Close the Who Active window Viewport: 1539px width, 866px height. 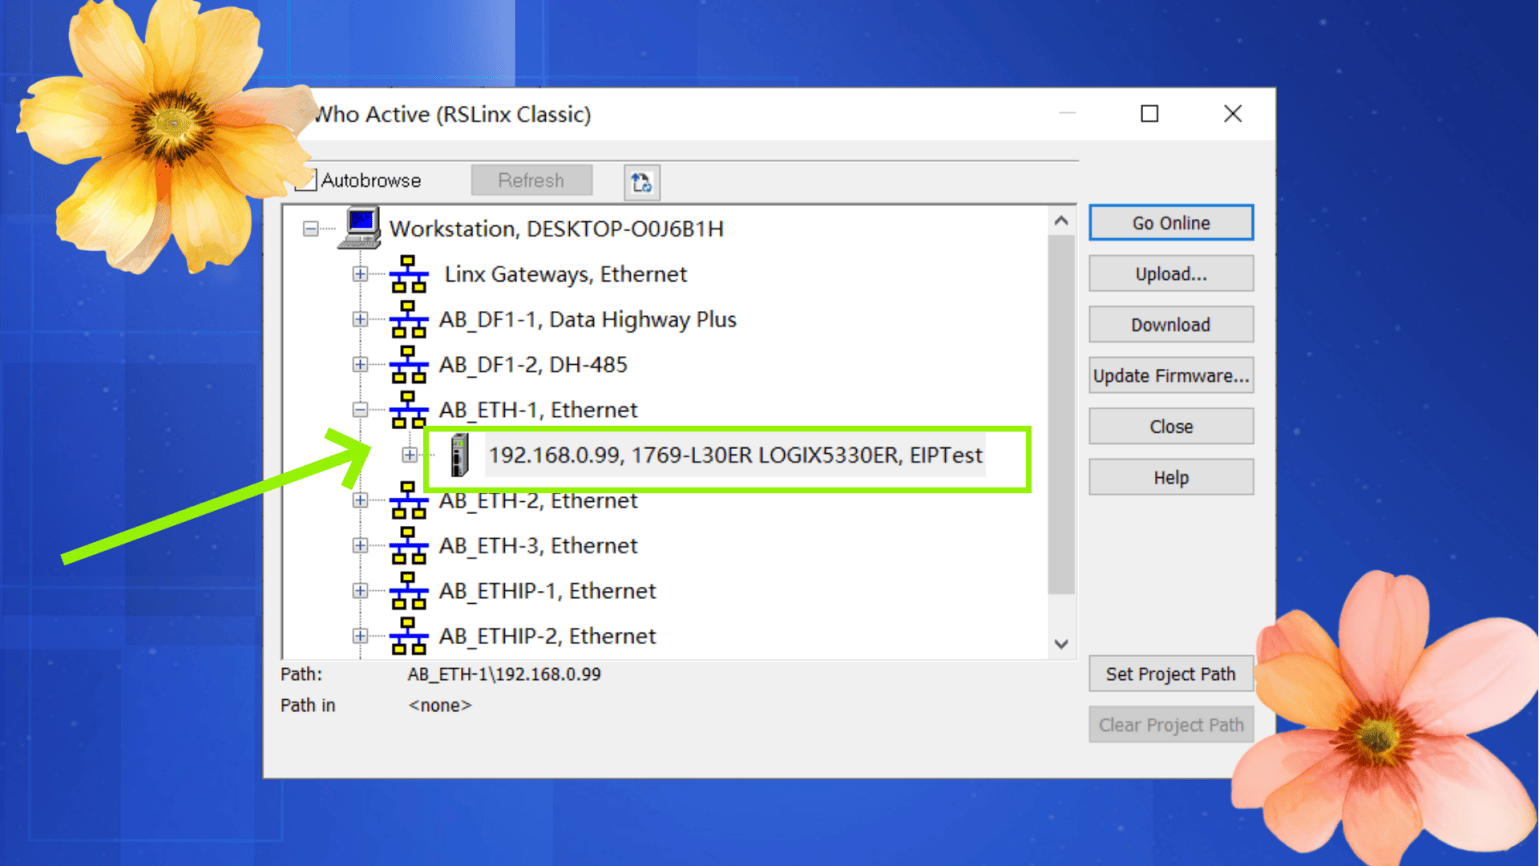click(1233, 114)
